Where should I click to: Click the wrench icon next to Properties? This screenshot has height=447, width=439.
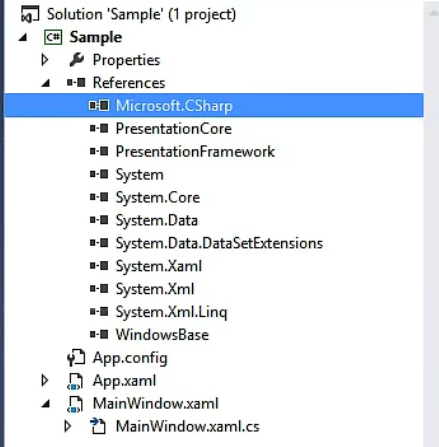77,60
